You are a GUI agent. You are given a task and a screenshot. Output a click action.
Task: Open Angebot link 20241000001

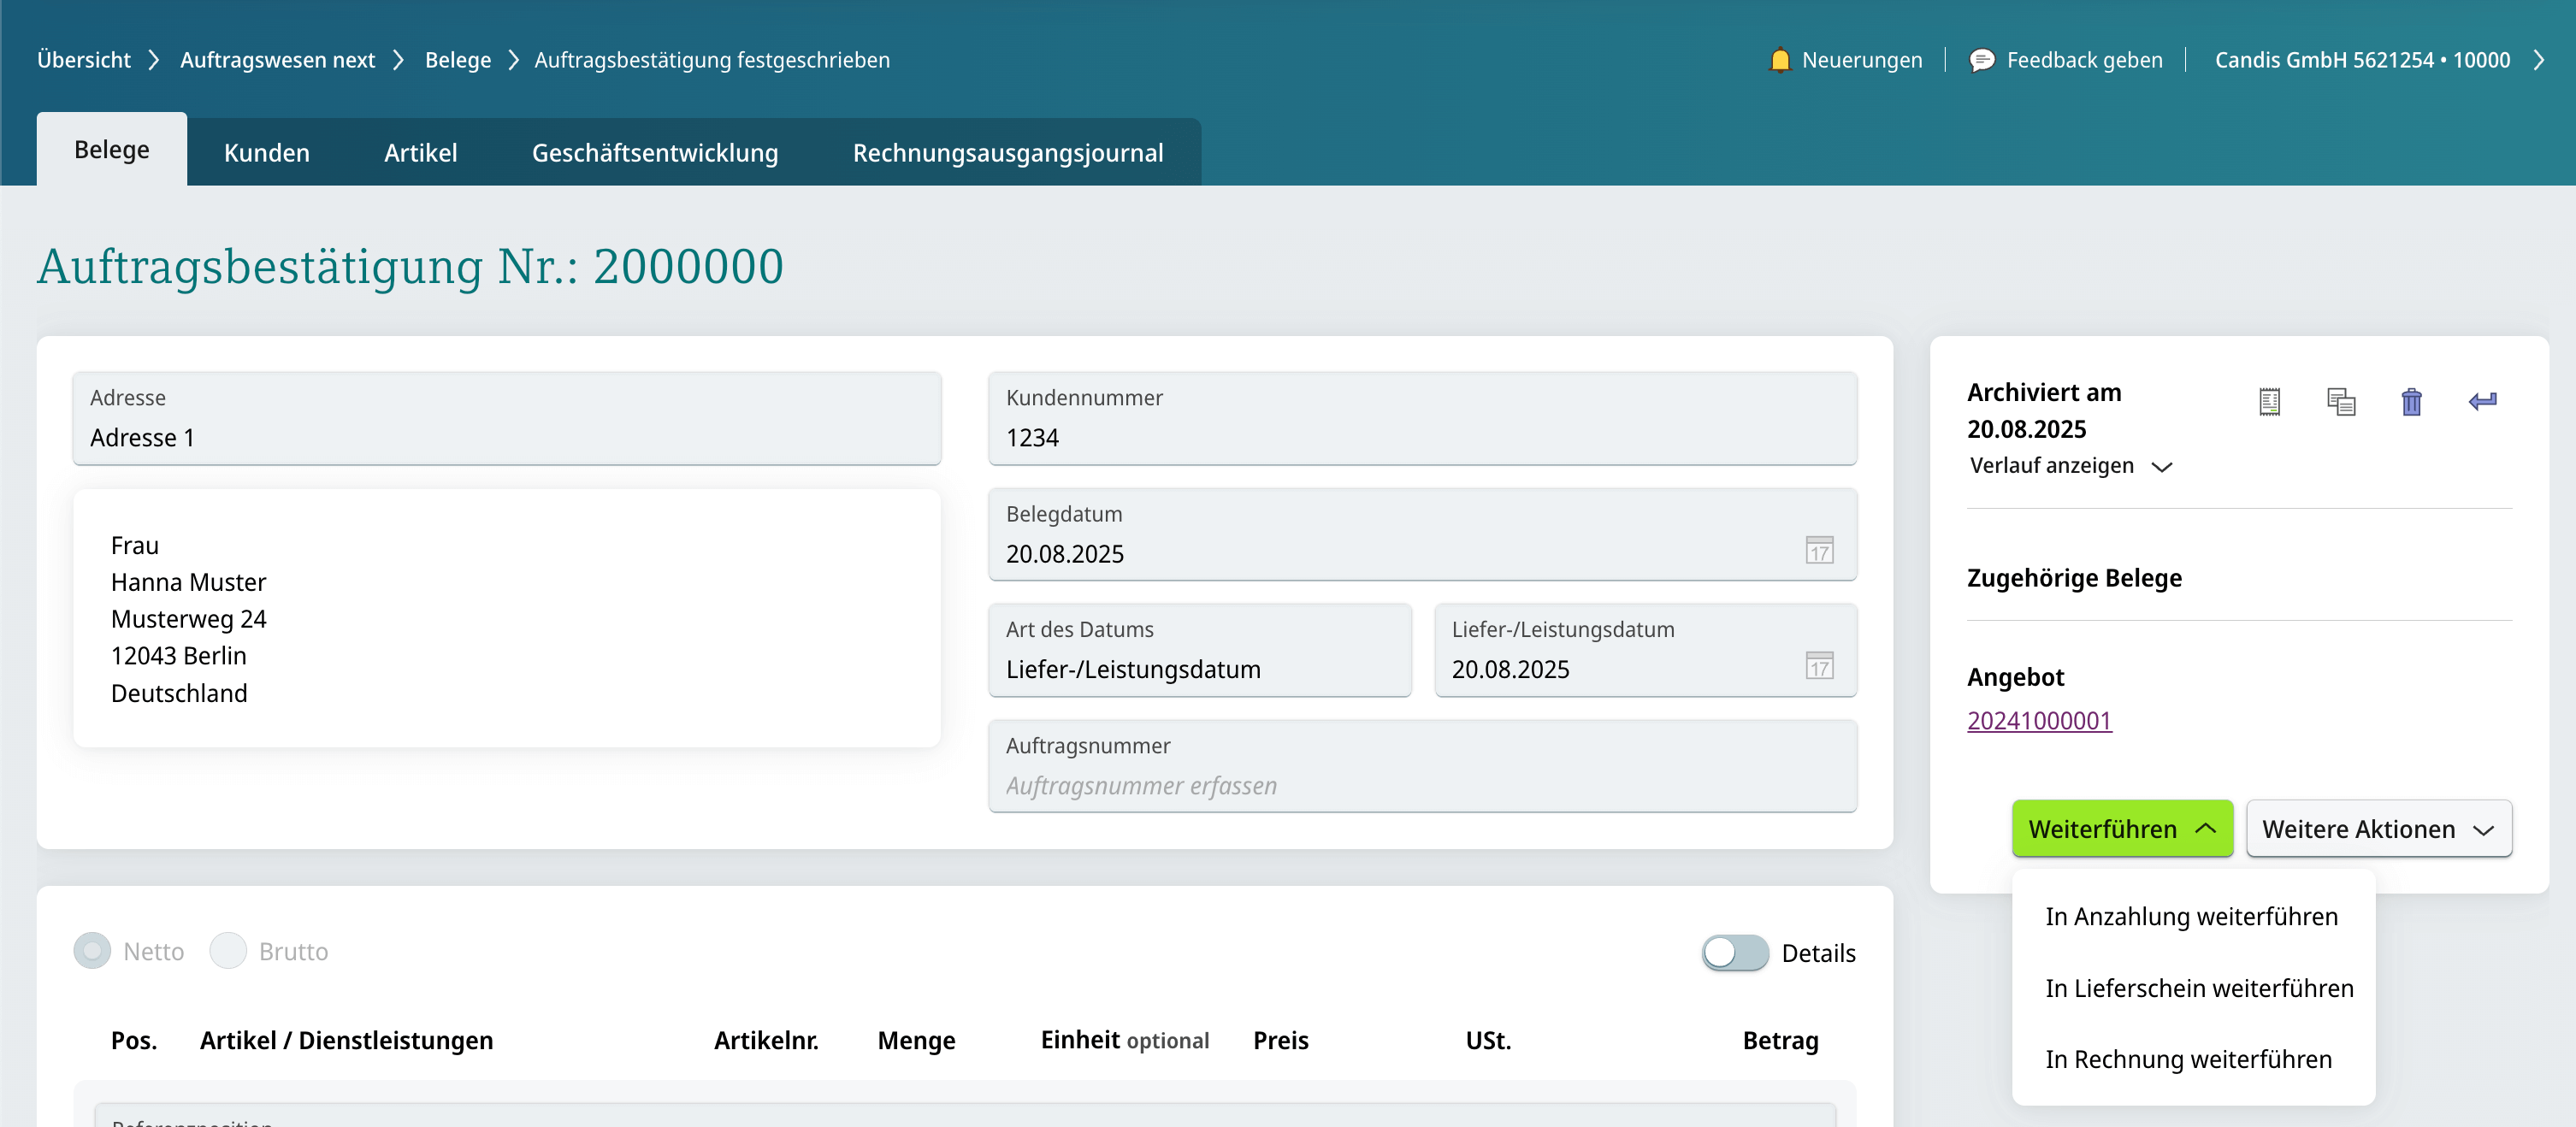[x=2038, y=720]
